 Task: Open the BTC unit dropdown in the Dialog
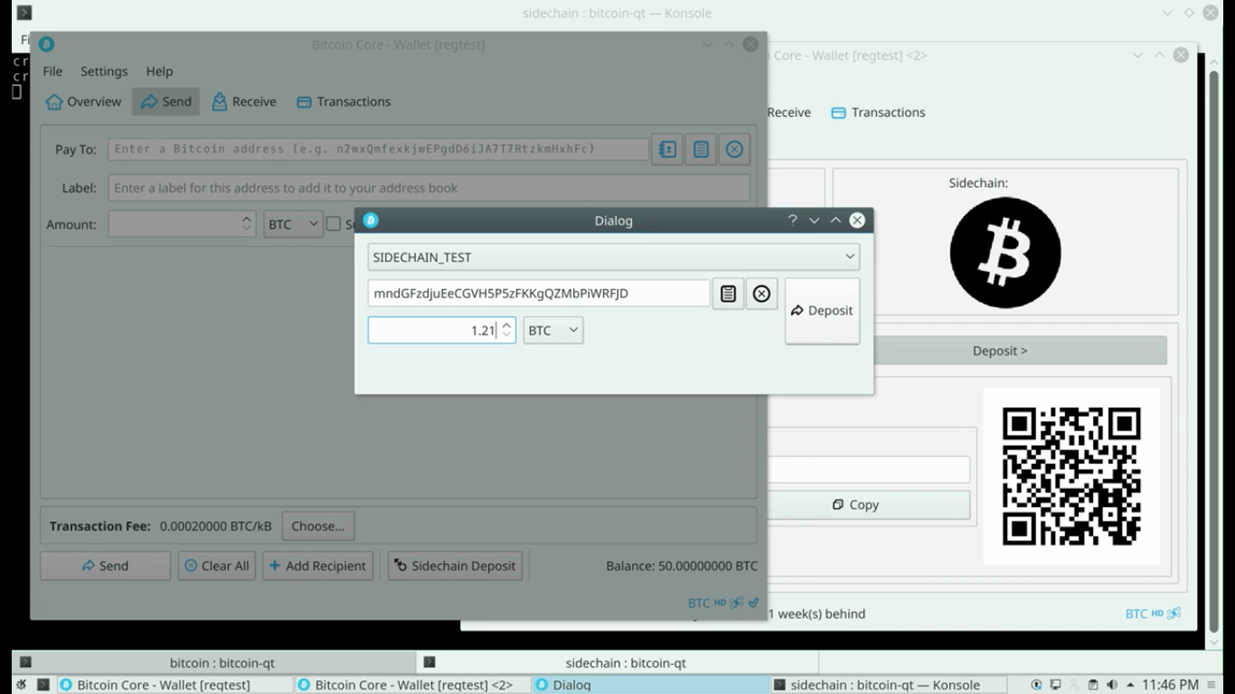(553, 330)
